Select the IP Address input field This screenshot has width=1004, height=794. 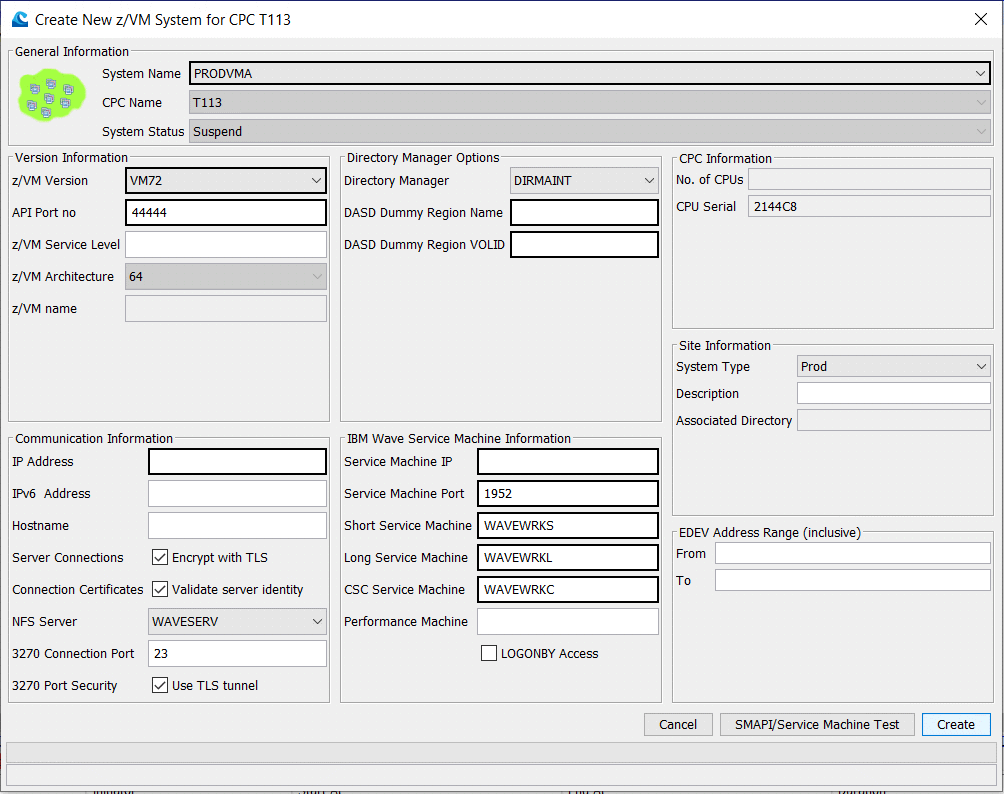tap(237, 461)
